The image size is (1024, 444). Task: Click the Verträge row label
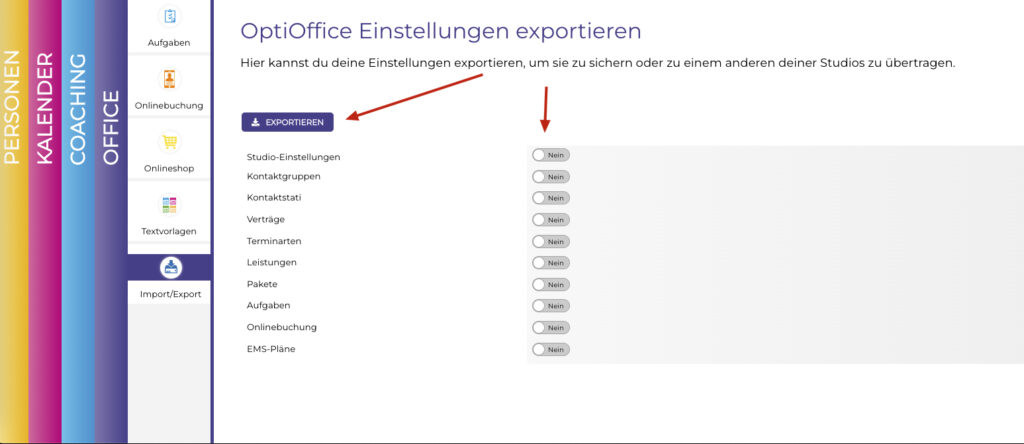(x=266, y=219)
